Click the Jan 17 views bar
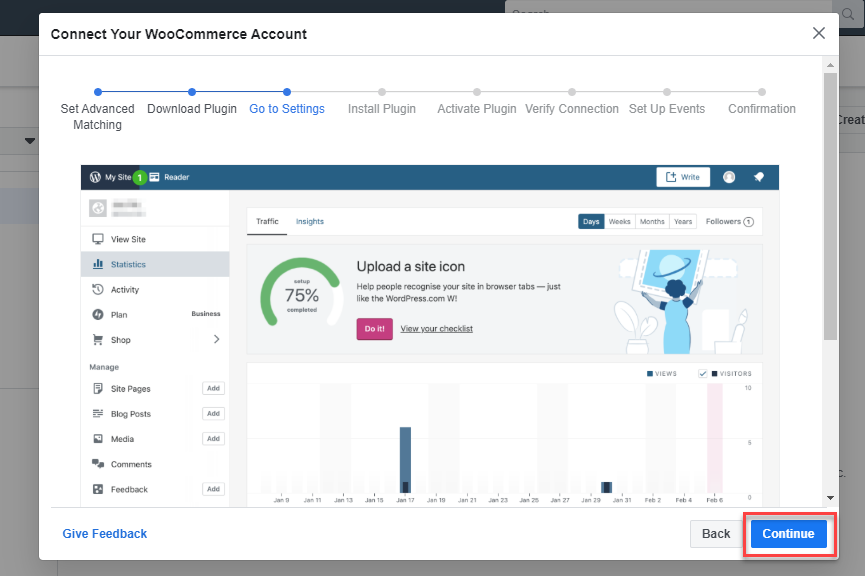The width and height of the screenshot is (865, 576). pyautogui.click(x=405, y=460)
